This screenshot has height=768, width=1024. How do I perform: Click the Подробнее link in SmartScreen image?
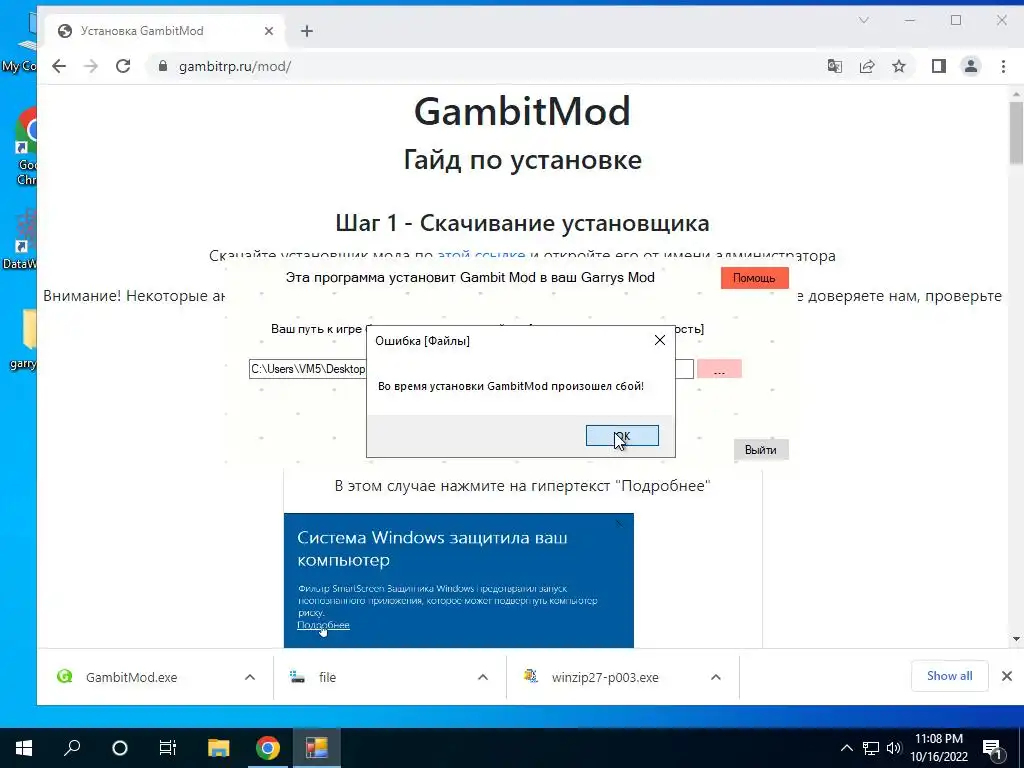coord(323,625)
